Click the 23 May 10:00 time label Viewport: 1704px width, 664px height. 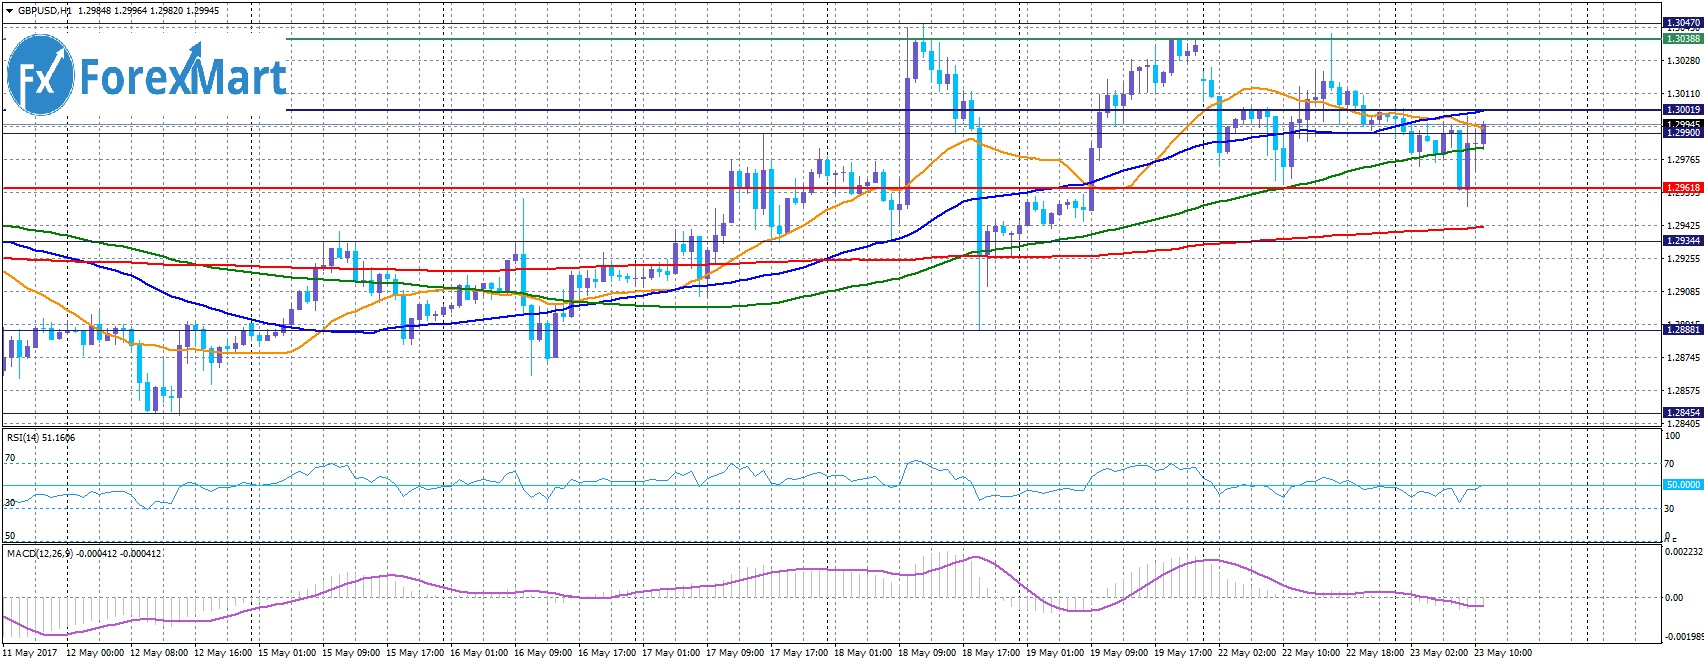tap(1503, 654)
